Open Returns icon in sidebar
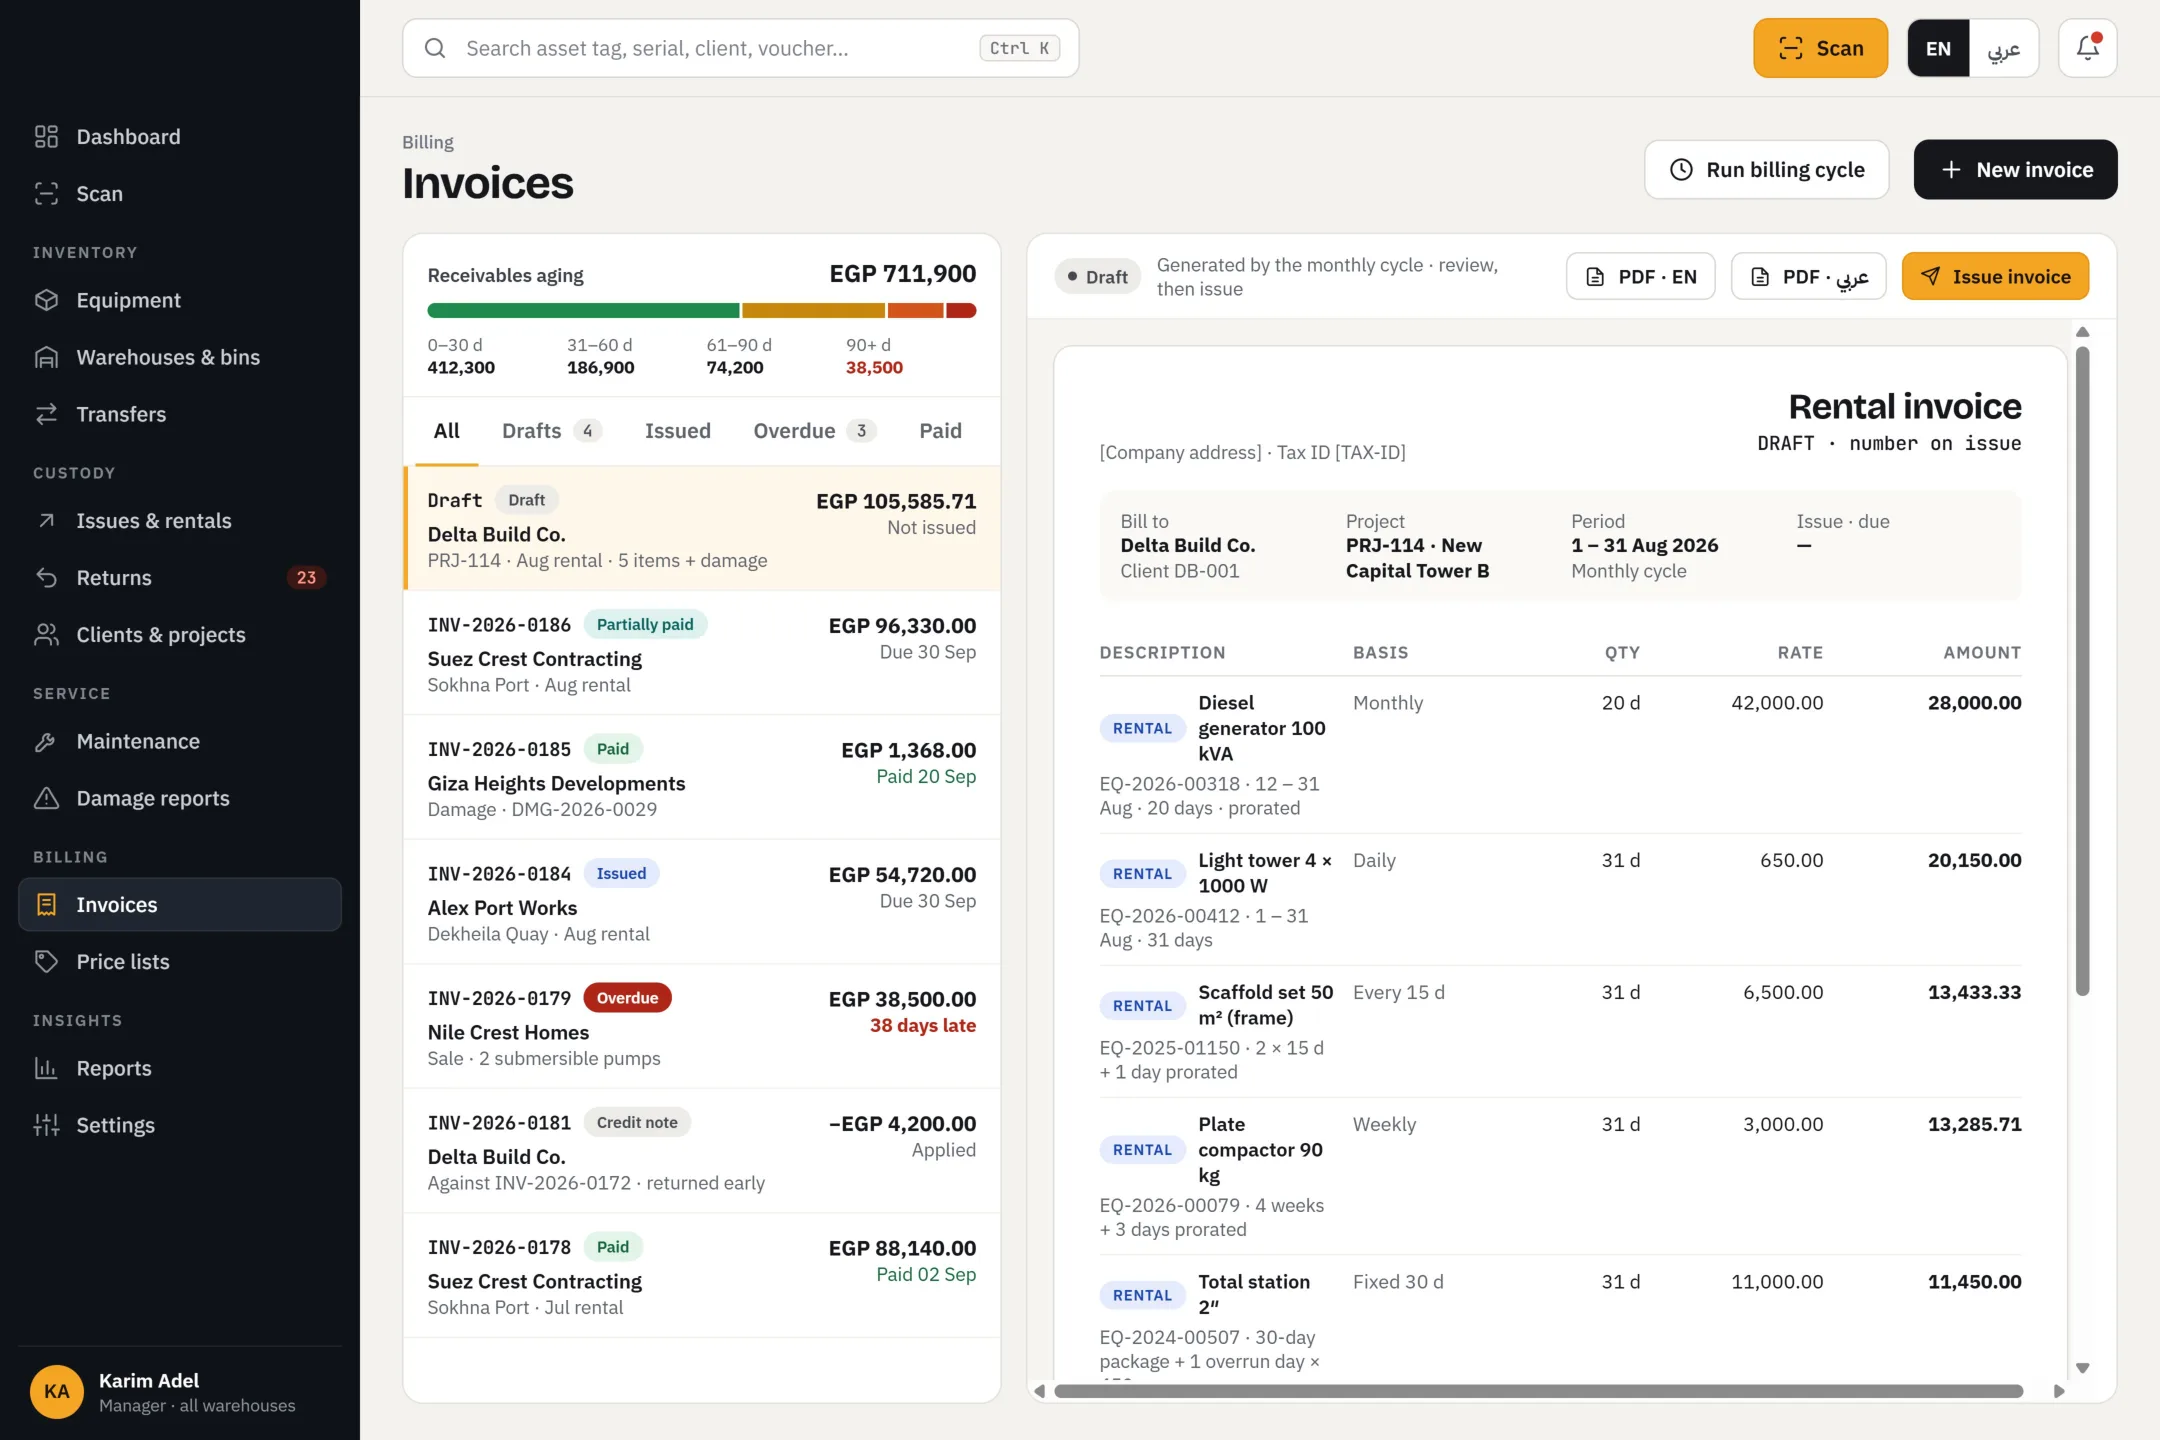 [x=46, y=577]
